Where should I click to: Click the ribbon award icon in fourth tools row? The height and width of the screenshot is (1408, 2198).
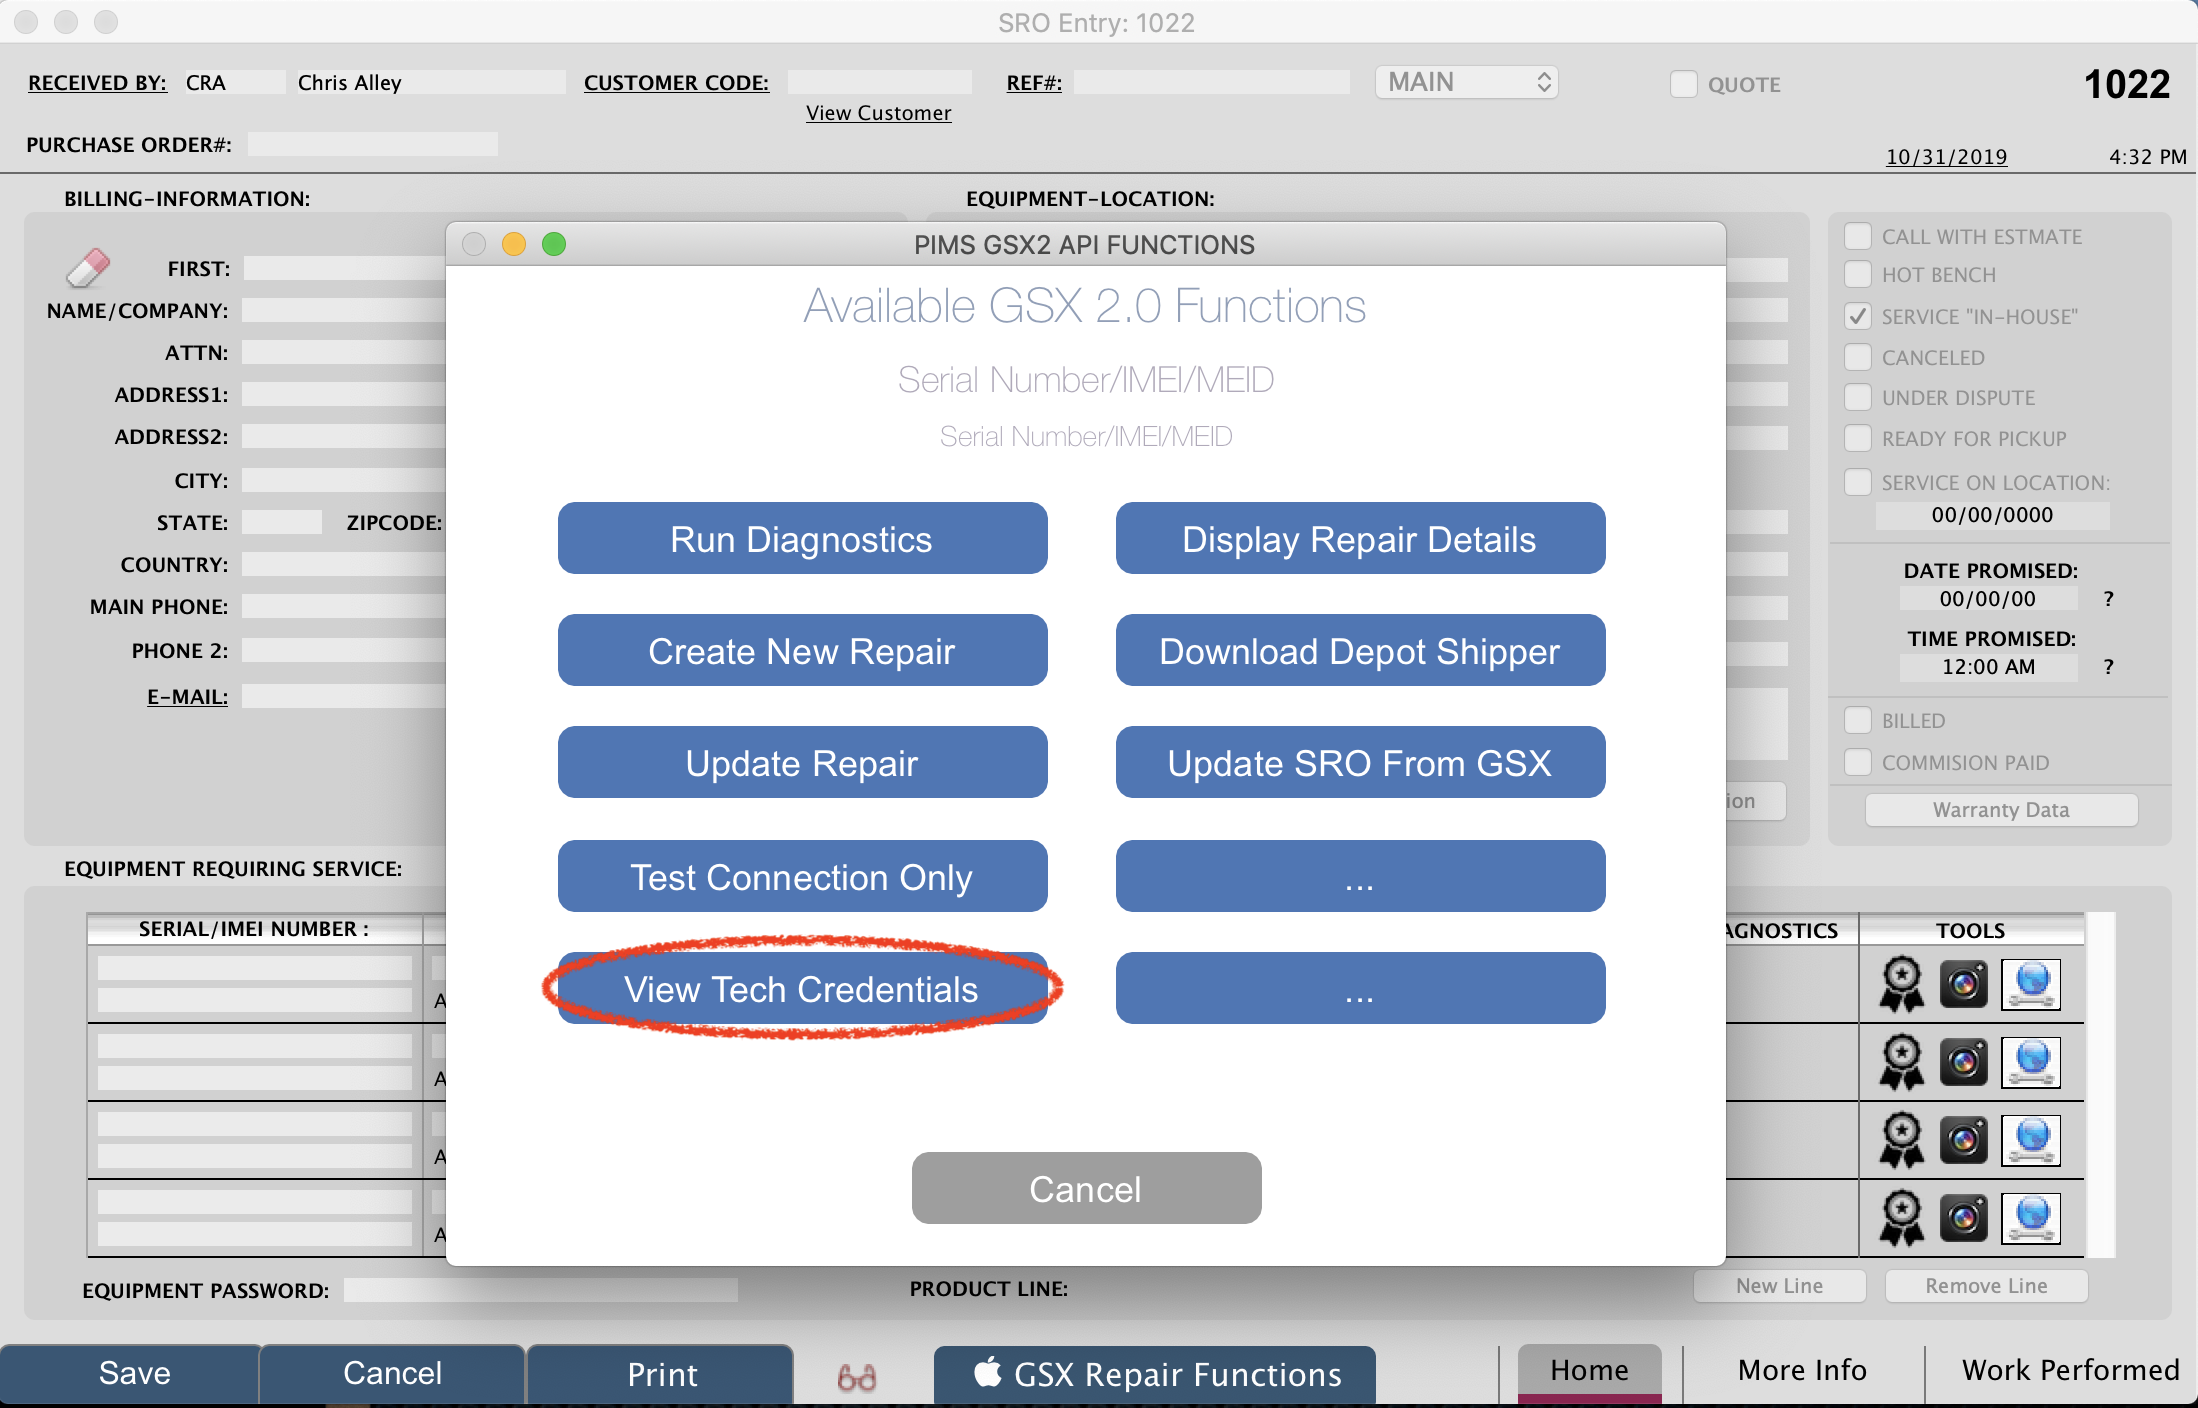pos(1901,1218)
